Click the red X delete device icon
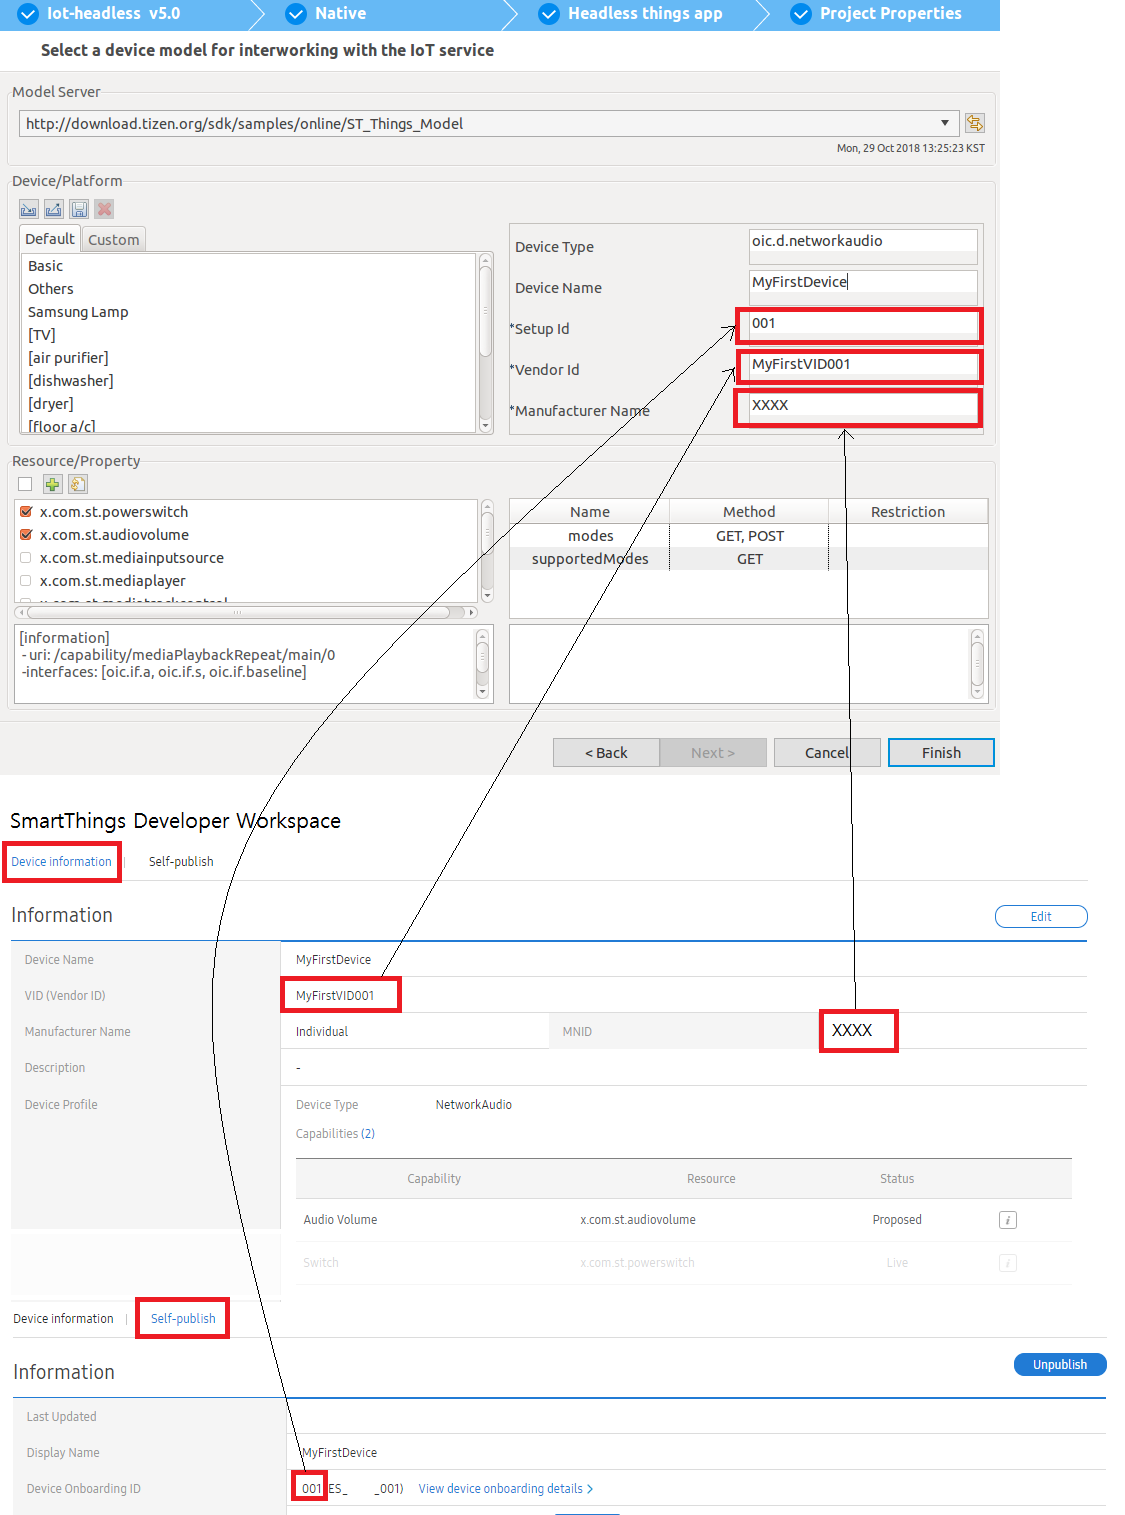The image size is (1125, 1515). click(x=104, y=209)
